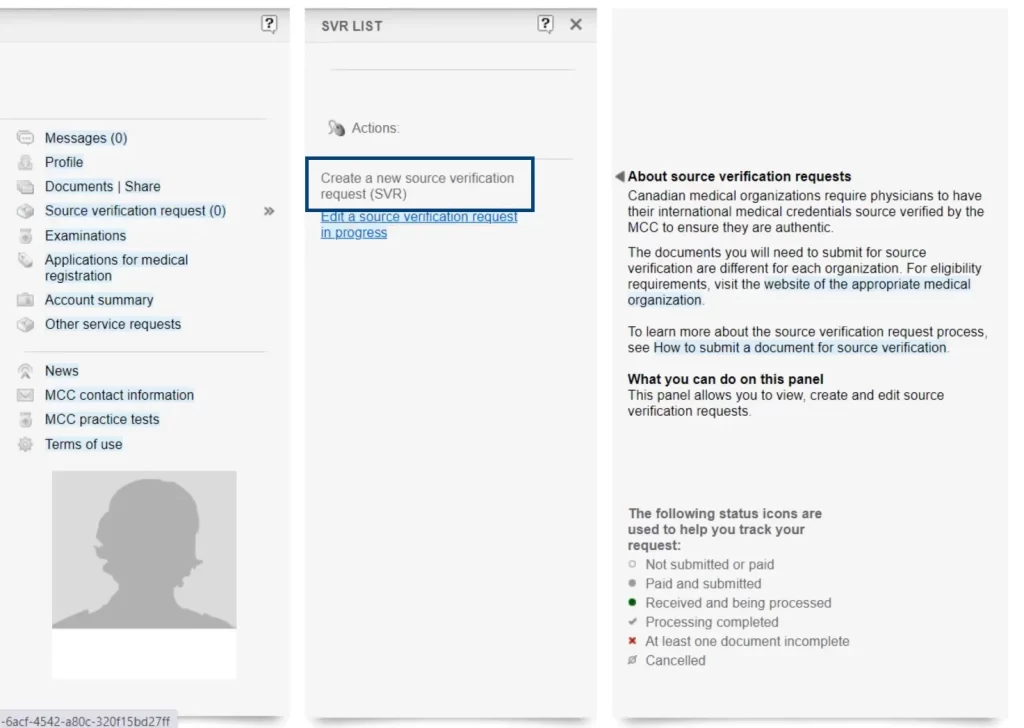Image resolution: width=1024 pixels, height=728 pixels.
Task: Click Create a new source verification request
Action: (417, 185)
